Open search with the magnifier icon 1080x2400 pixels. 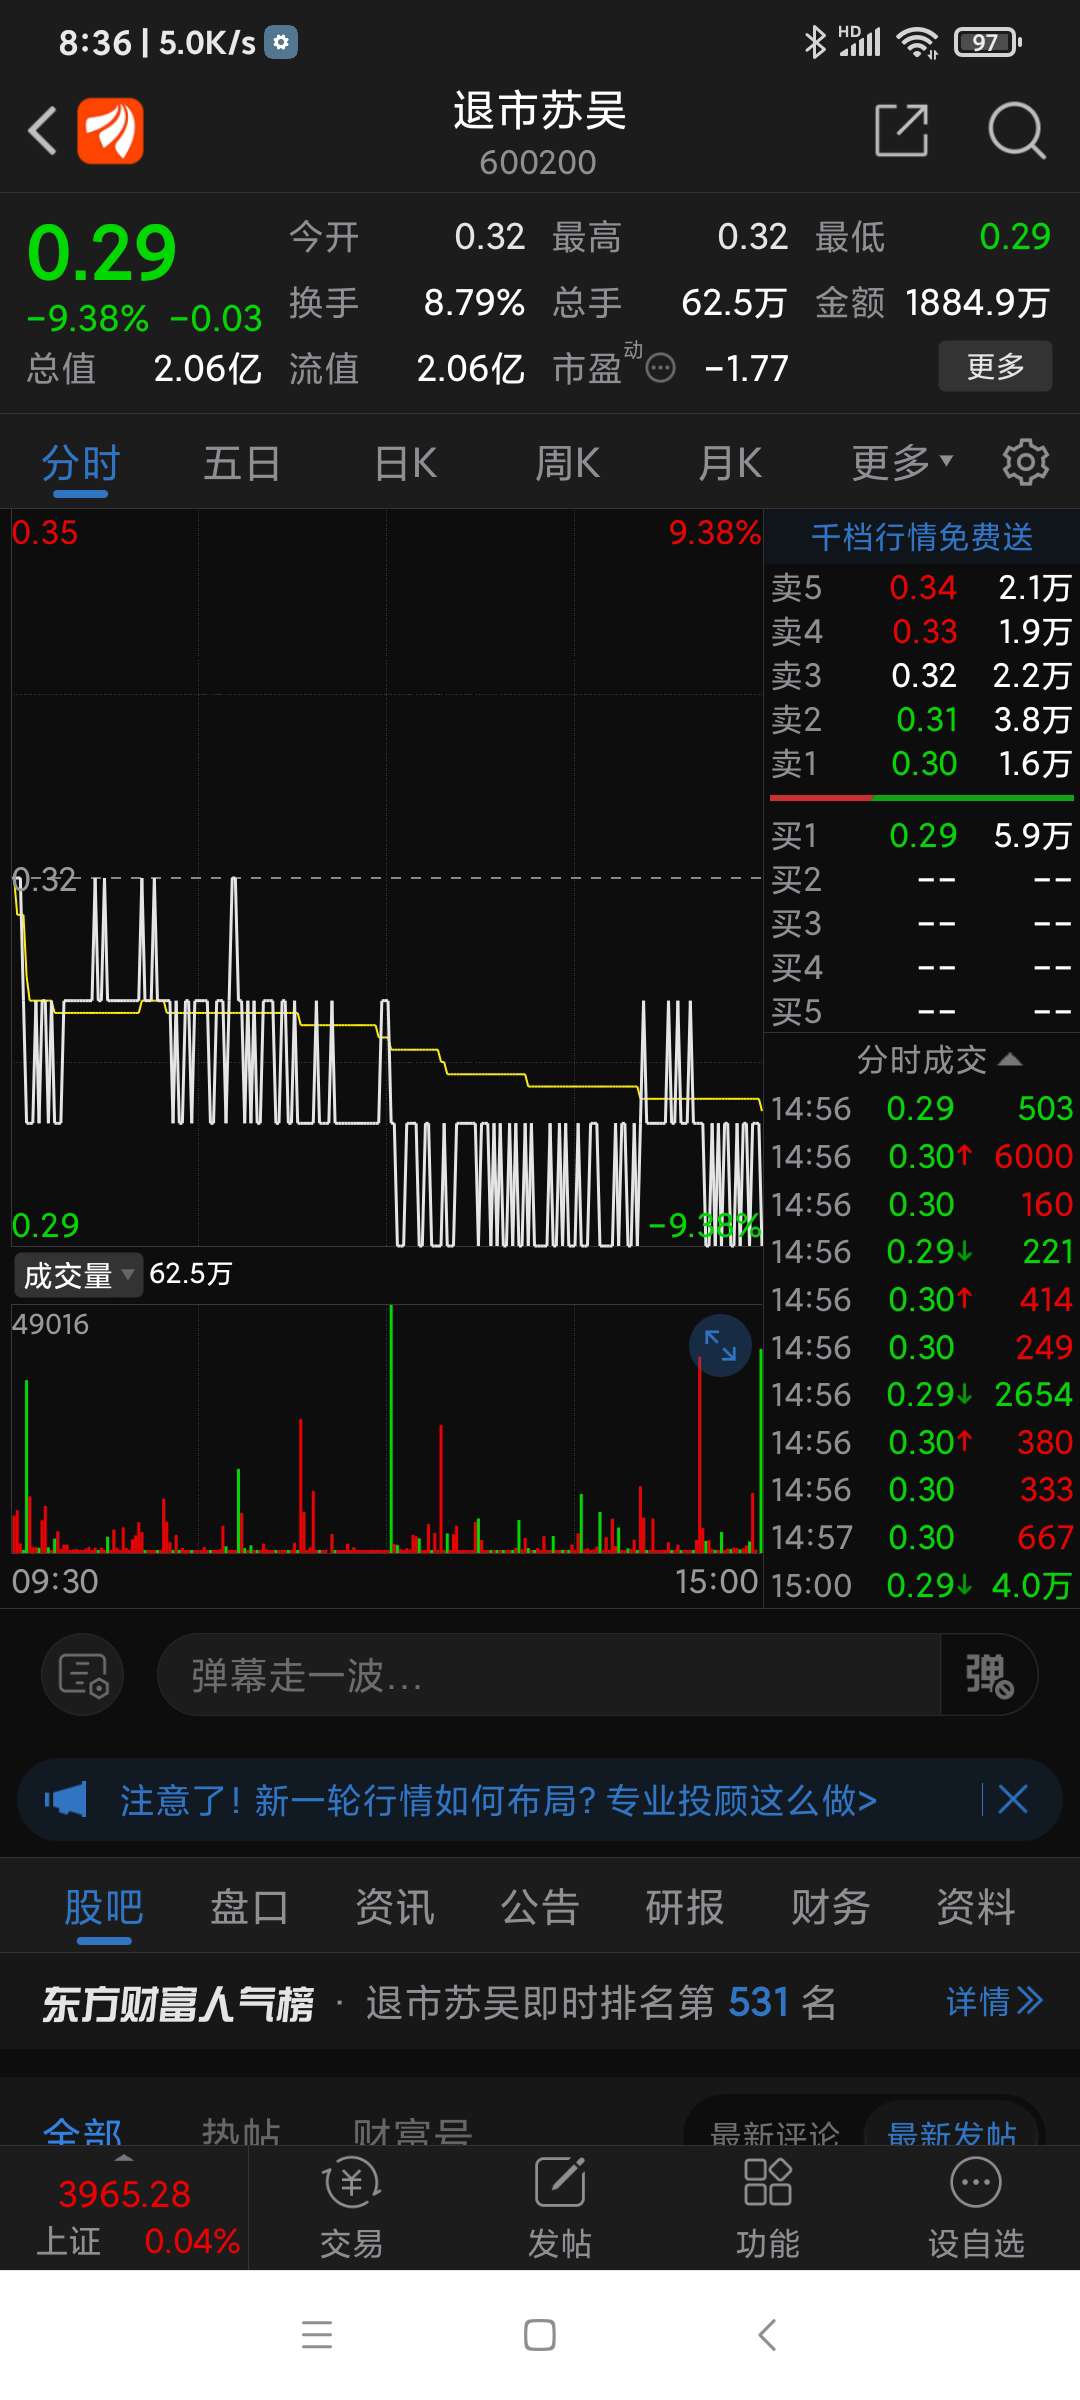click(1016, 130)
